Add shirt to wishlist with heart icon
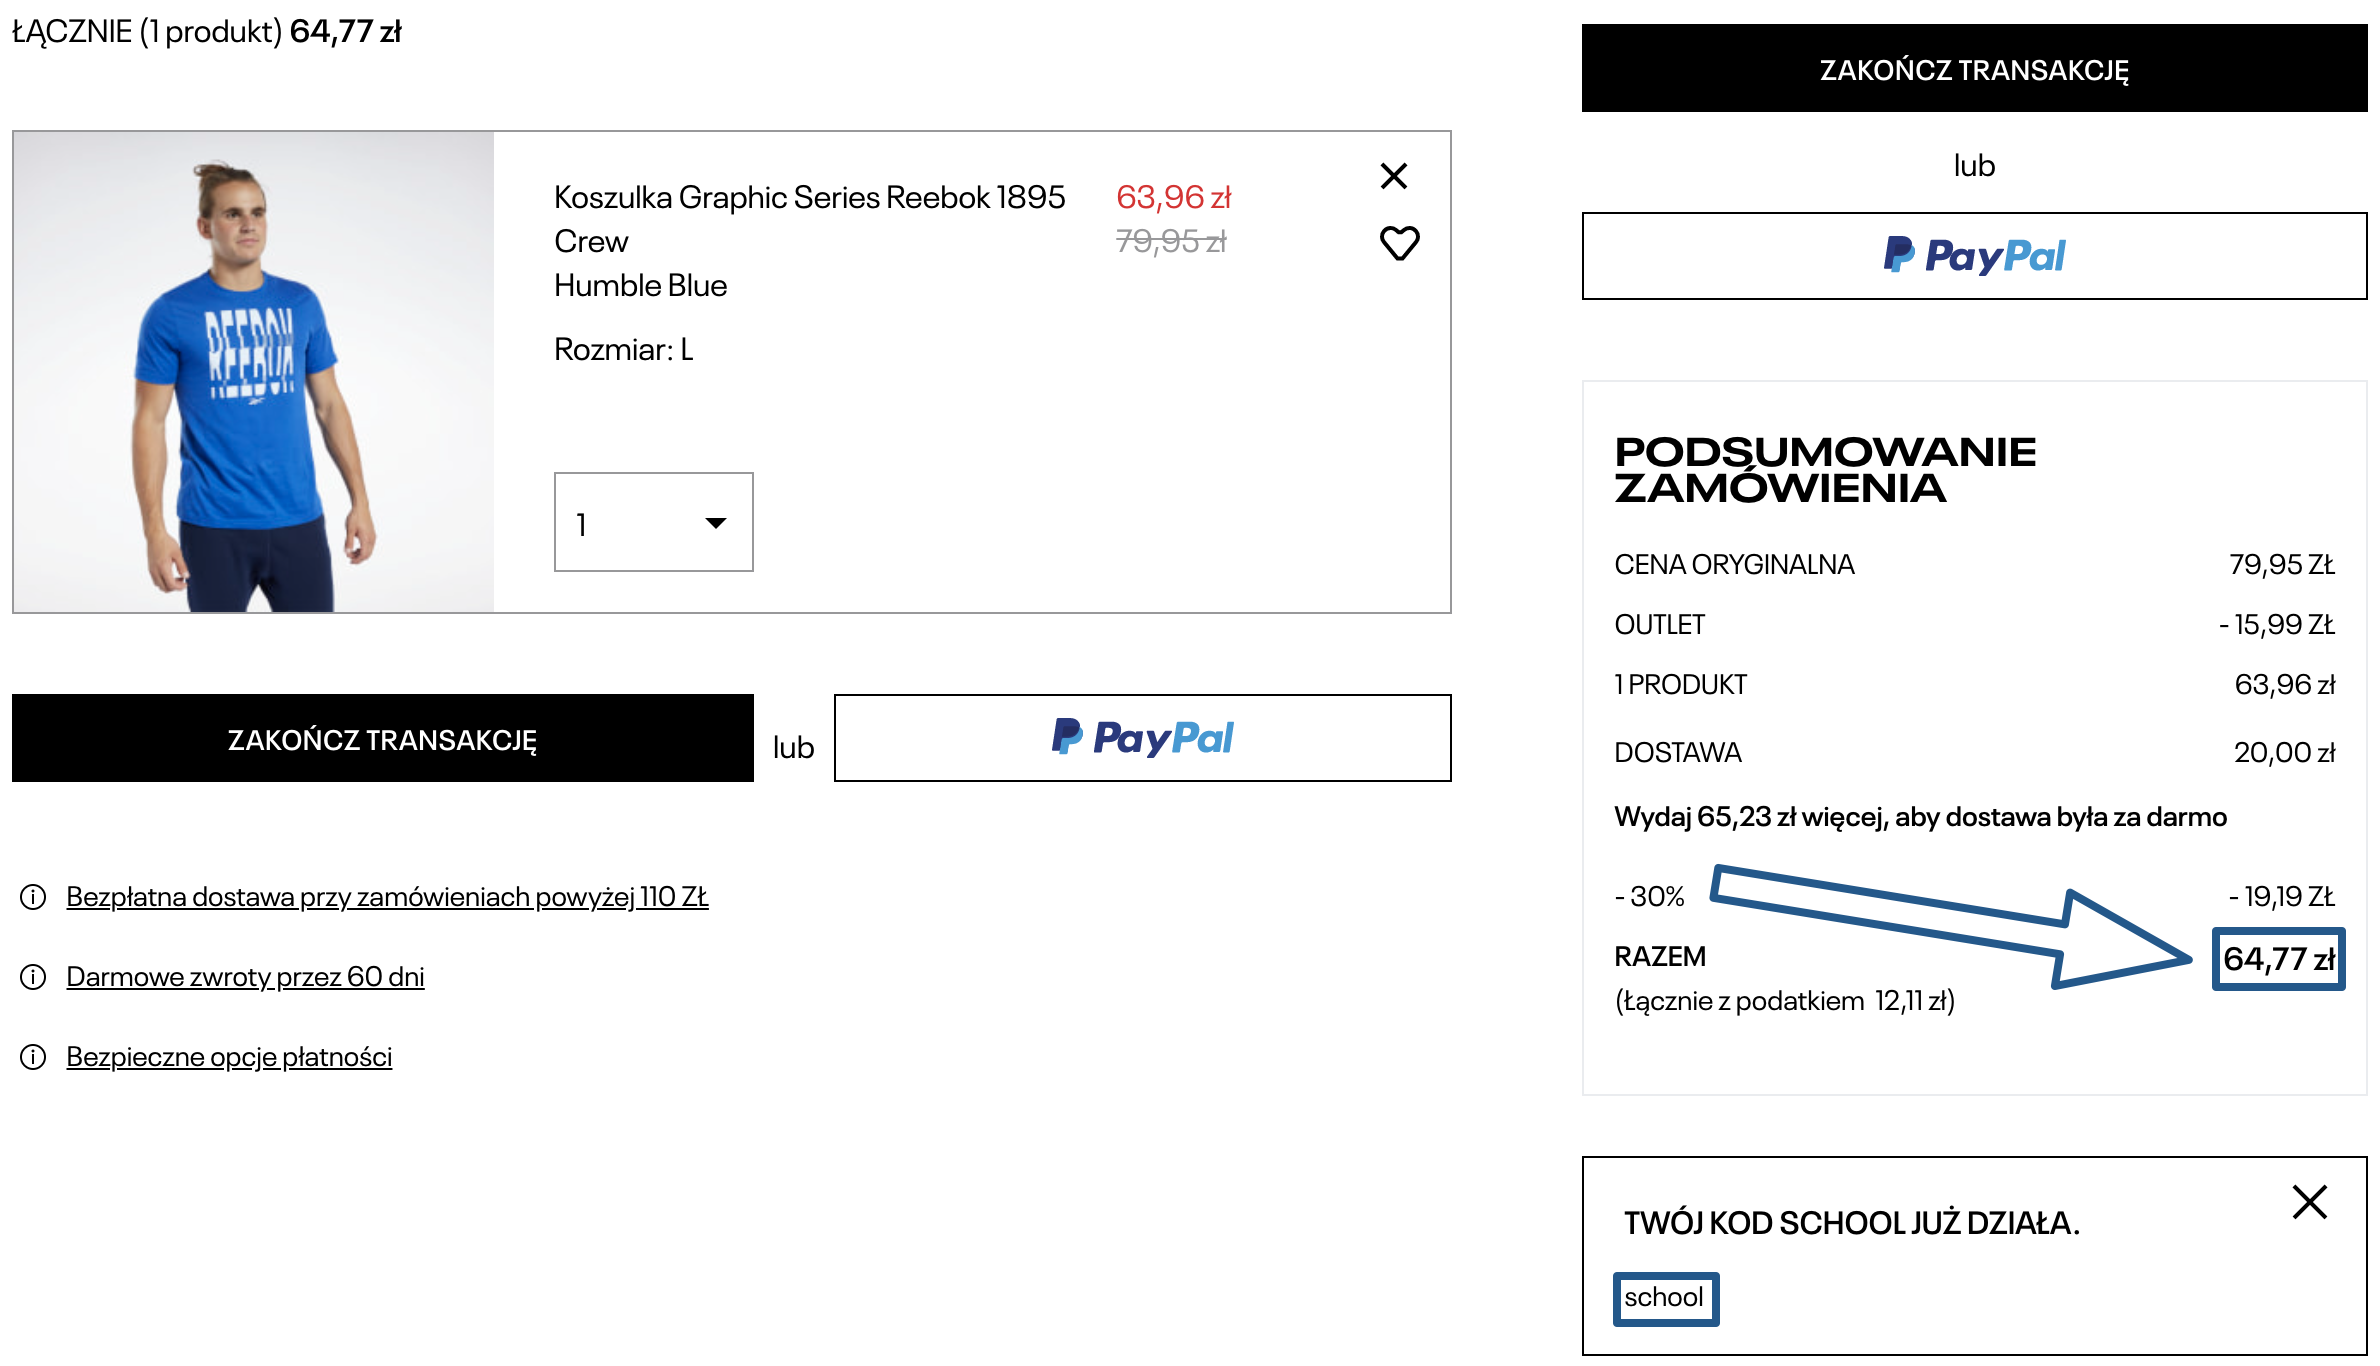 point(1399,243)
